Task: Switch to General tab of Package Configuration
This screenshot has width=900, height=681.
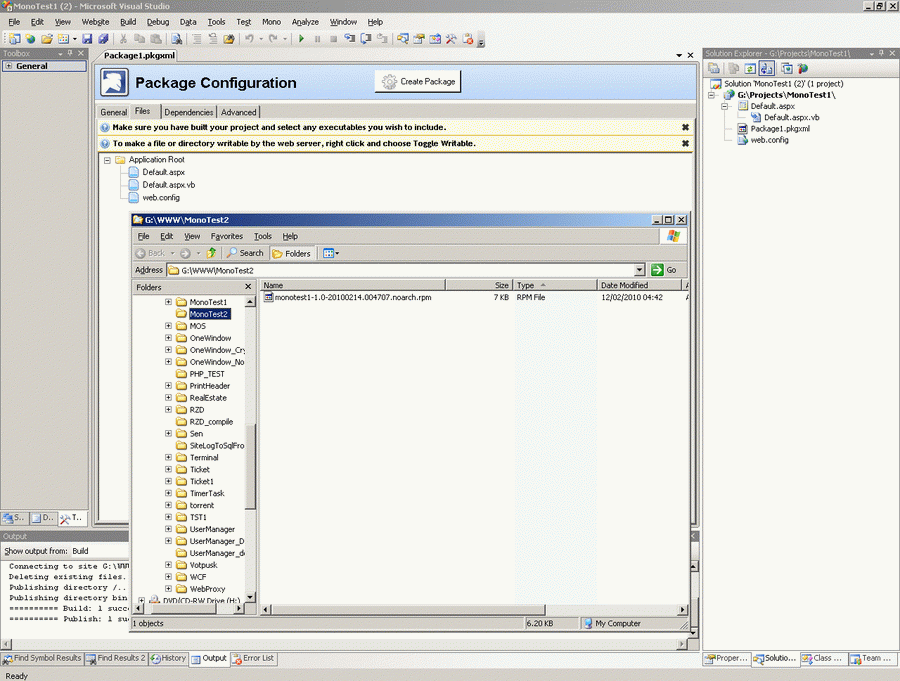Action: (114, 112)
